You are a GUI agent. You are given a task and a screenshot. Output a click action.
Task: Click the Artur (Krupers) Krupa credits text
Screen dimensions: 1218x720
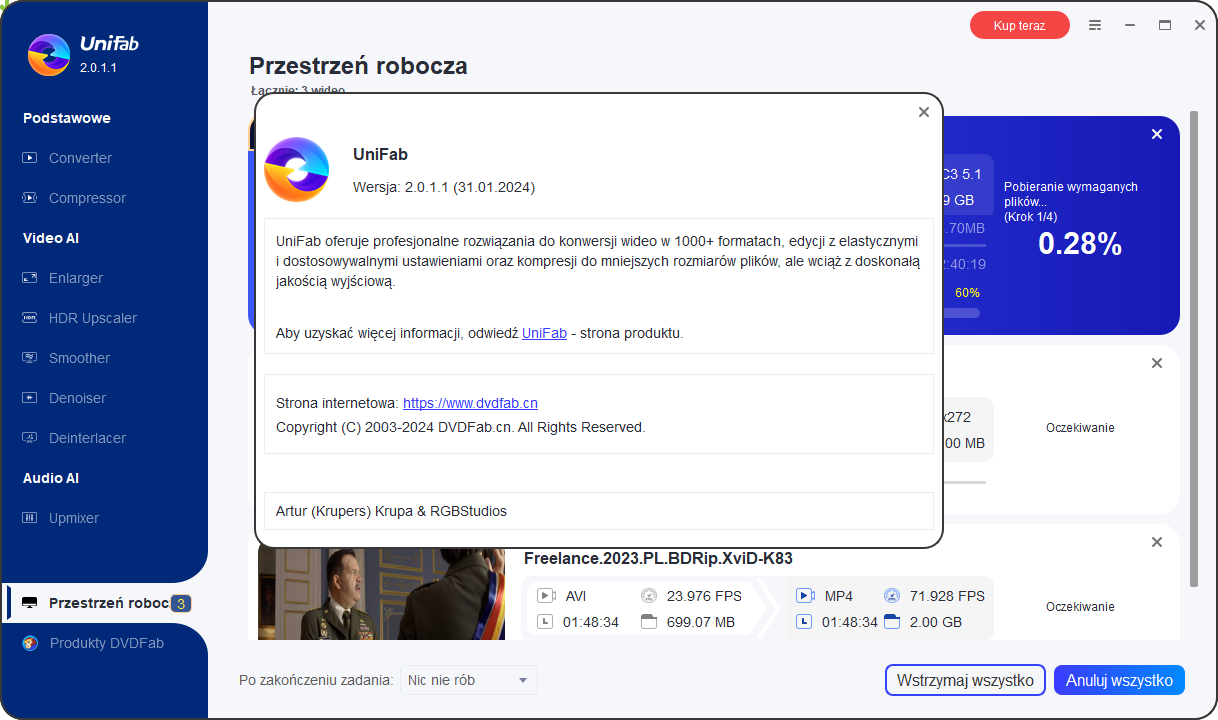391,511
